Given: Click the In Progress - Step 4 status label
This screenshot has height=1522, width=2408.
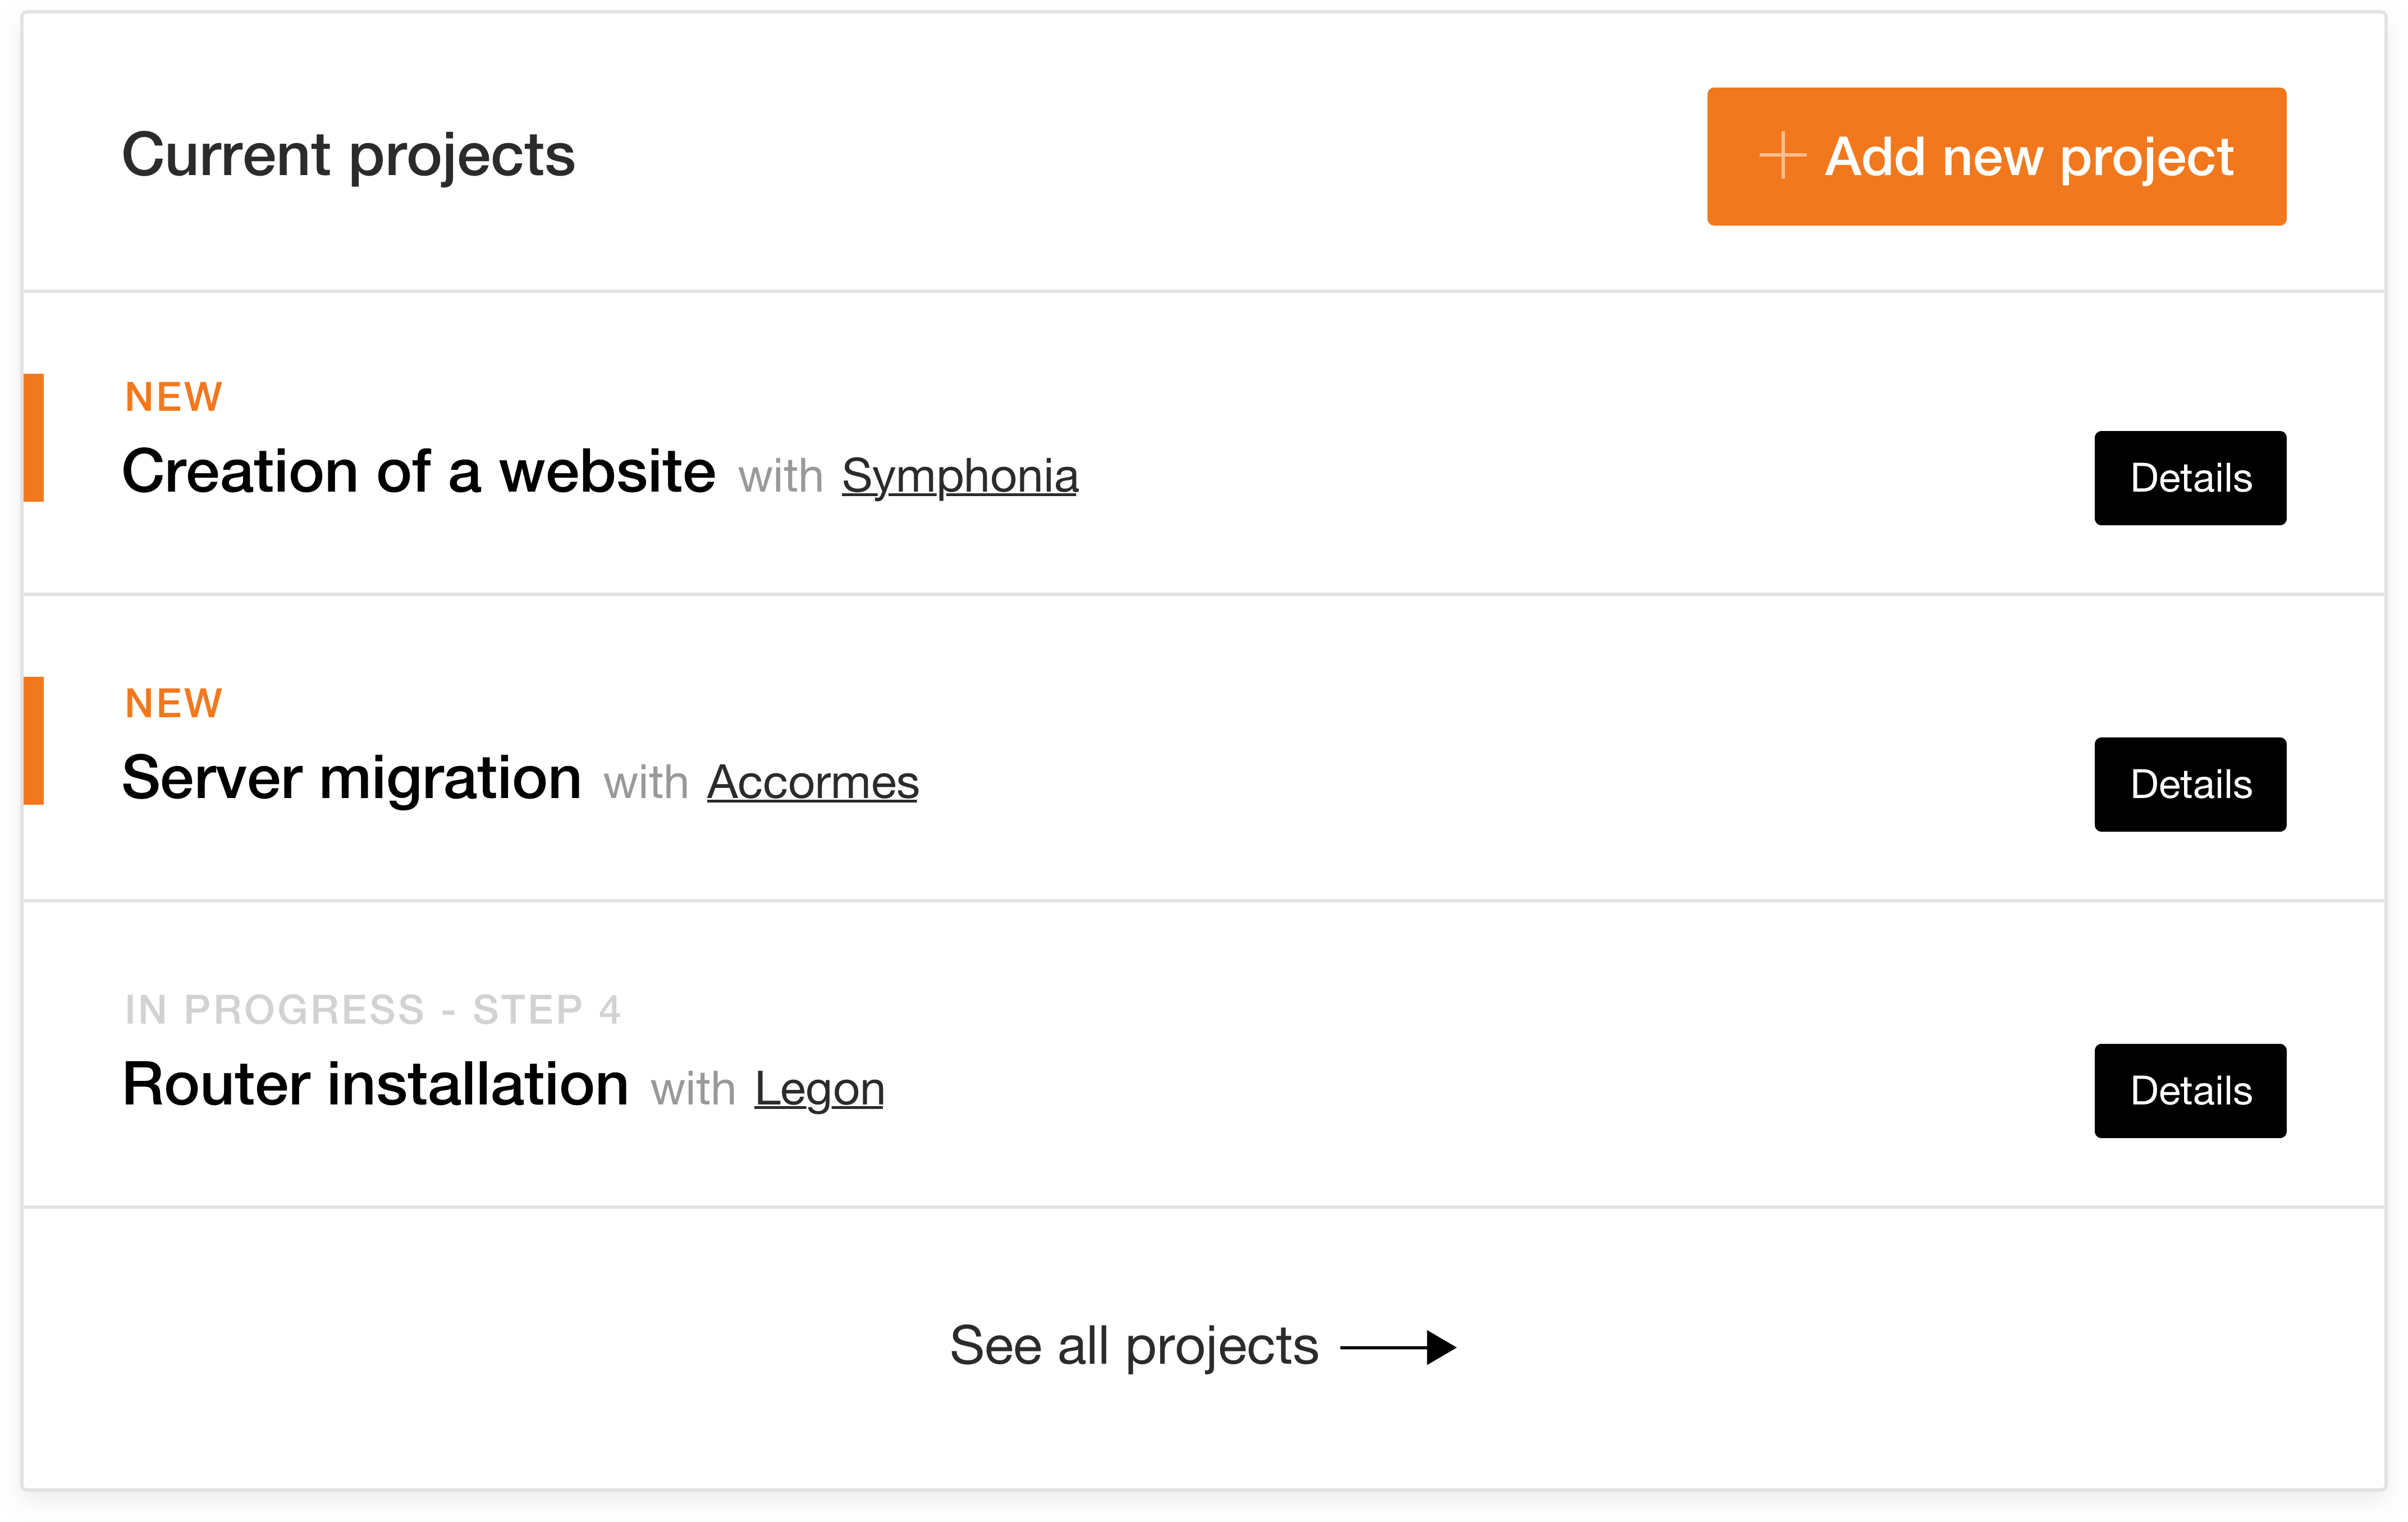Looking at the screenshot, I should point(373,1010).
